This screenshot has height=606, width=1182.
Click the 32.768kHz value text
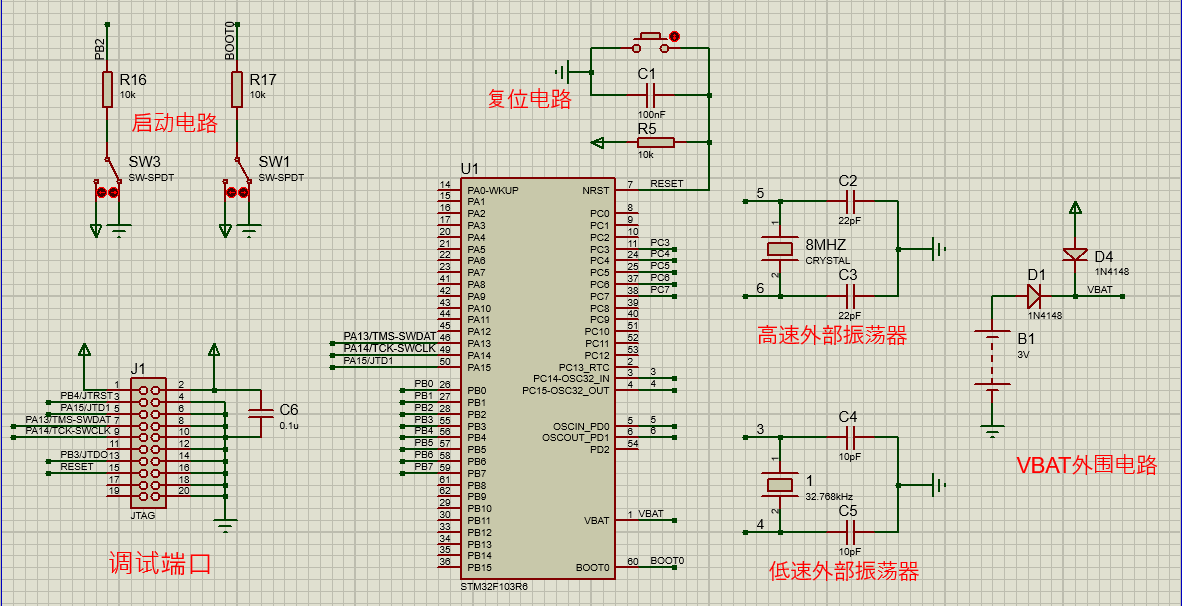[830, 497]
